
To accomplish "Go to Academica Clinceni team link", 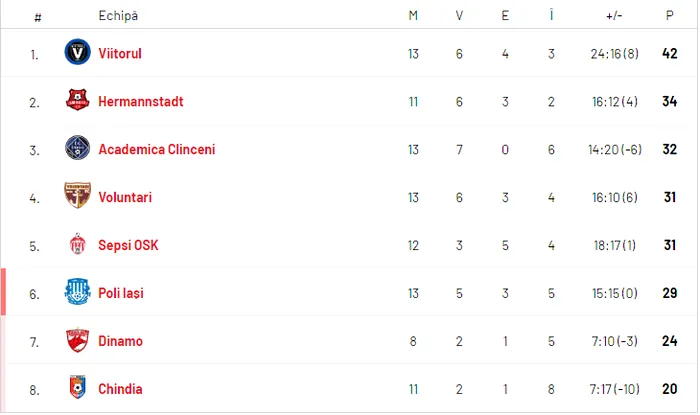I will point(156,149).
